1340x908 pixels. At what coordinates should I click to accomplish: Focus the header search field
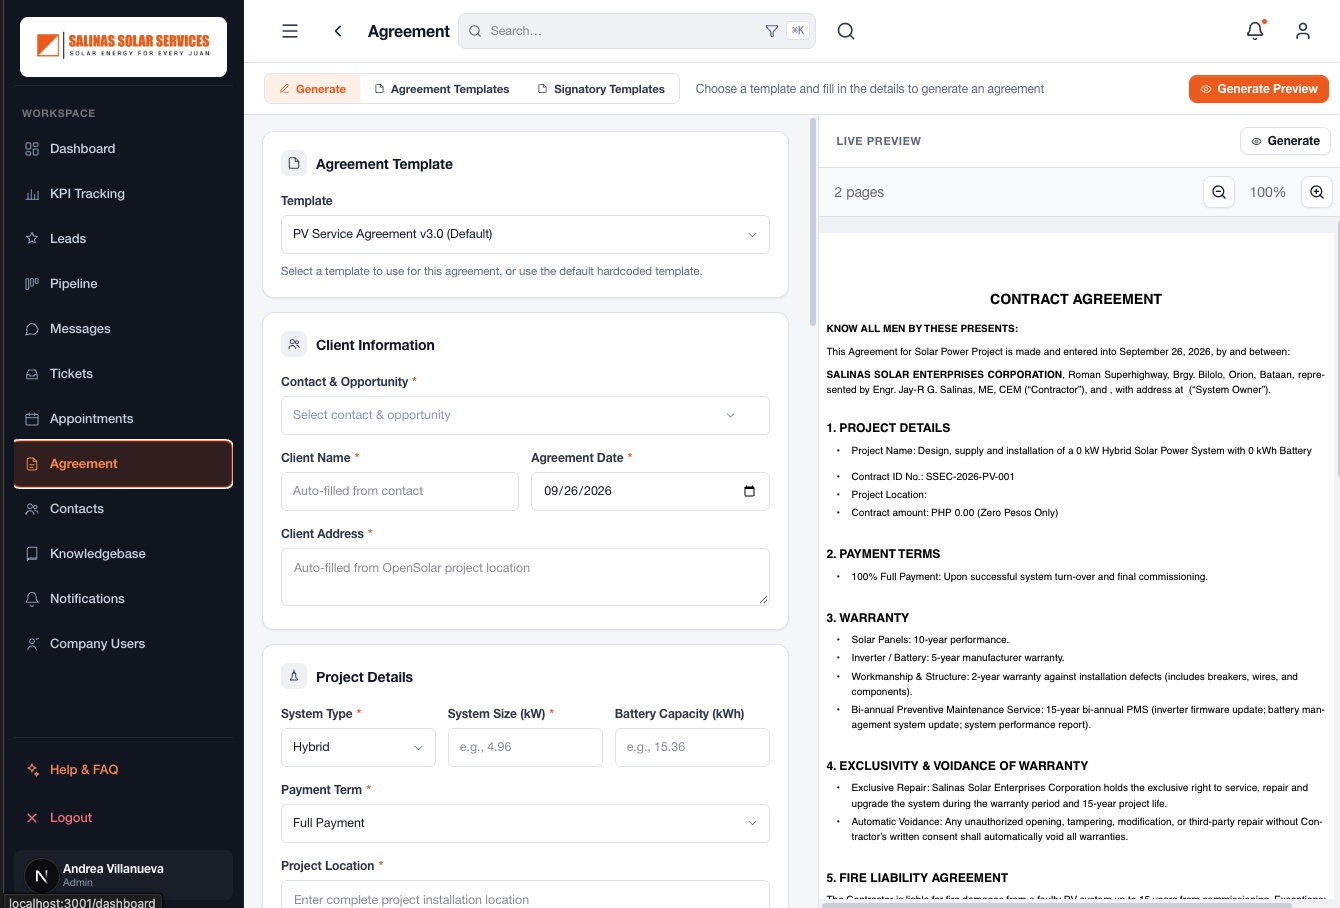(x=636, y=31)
